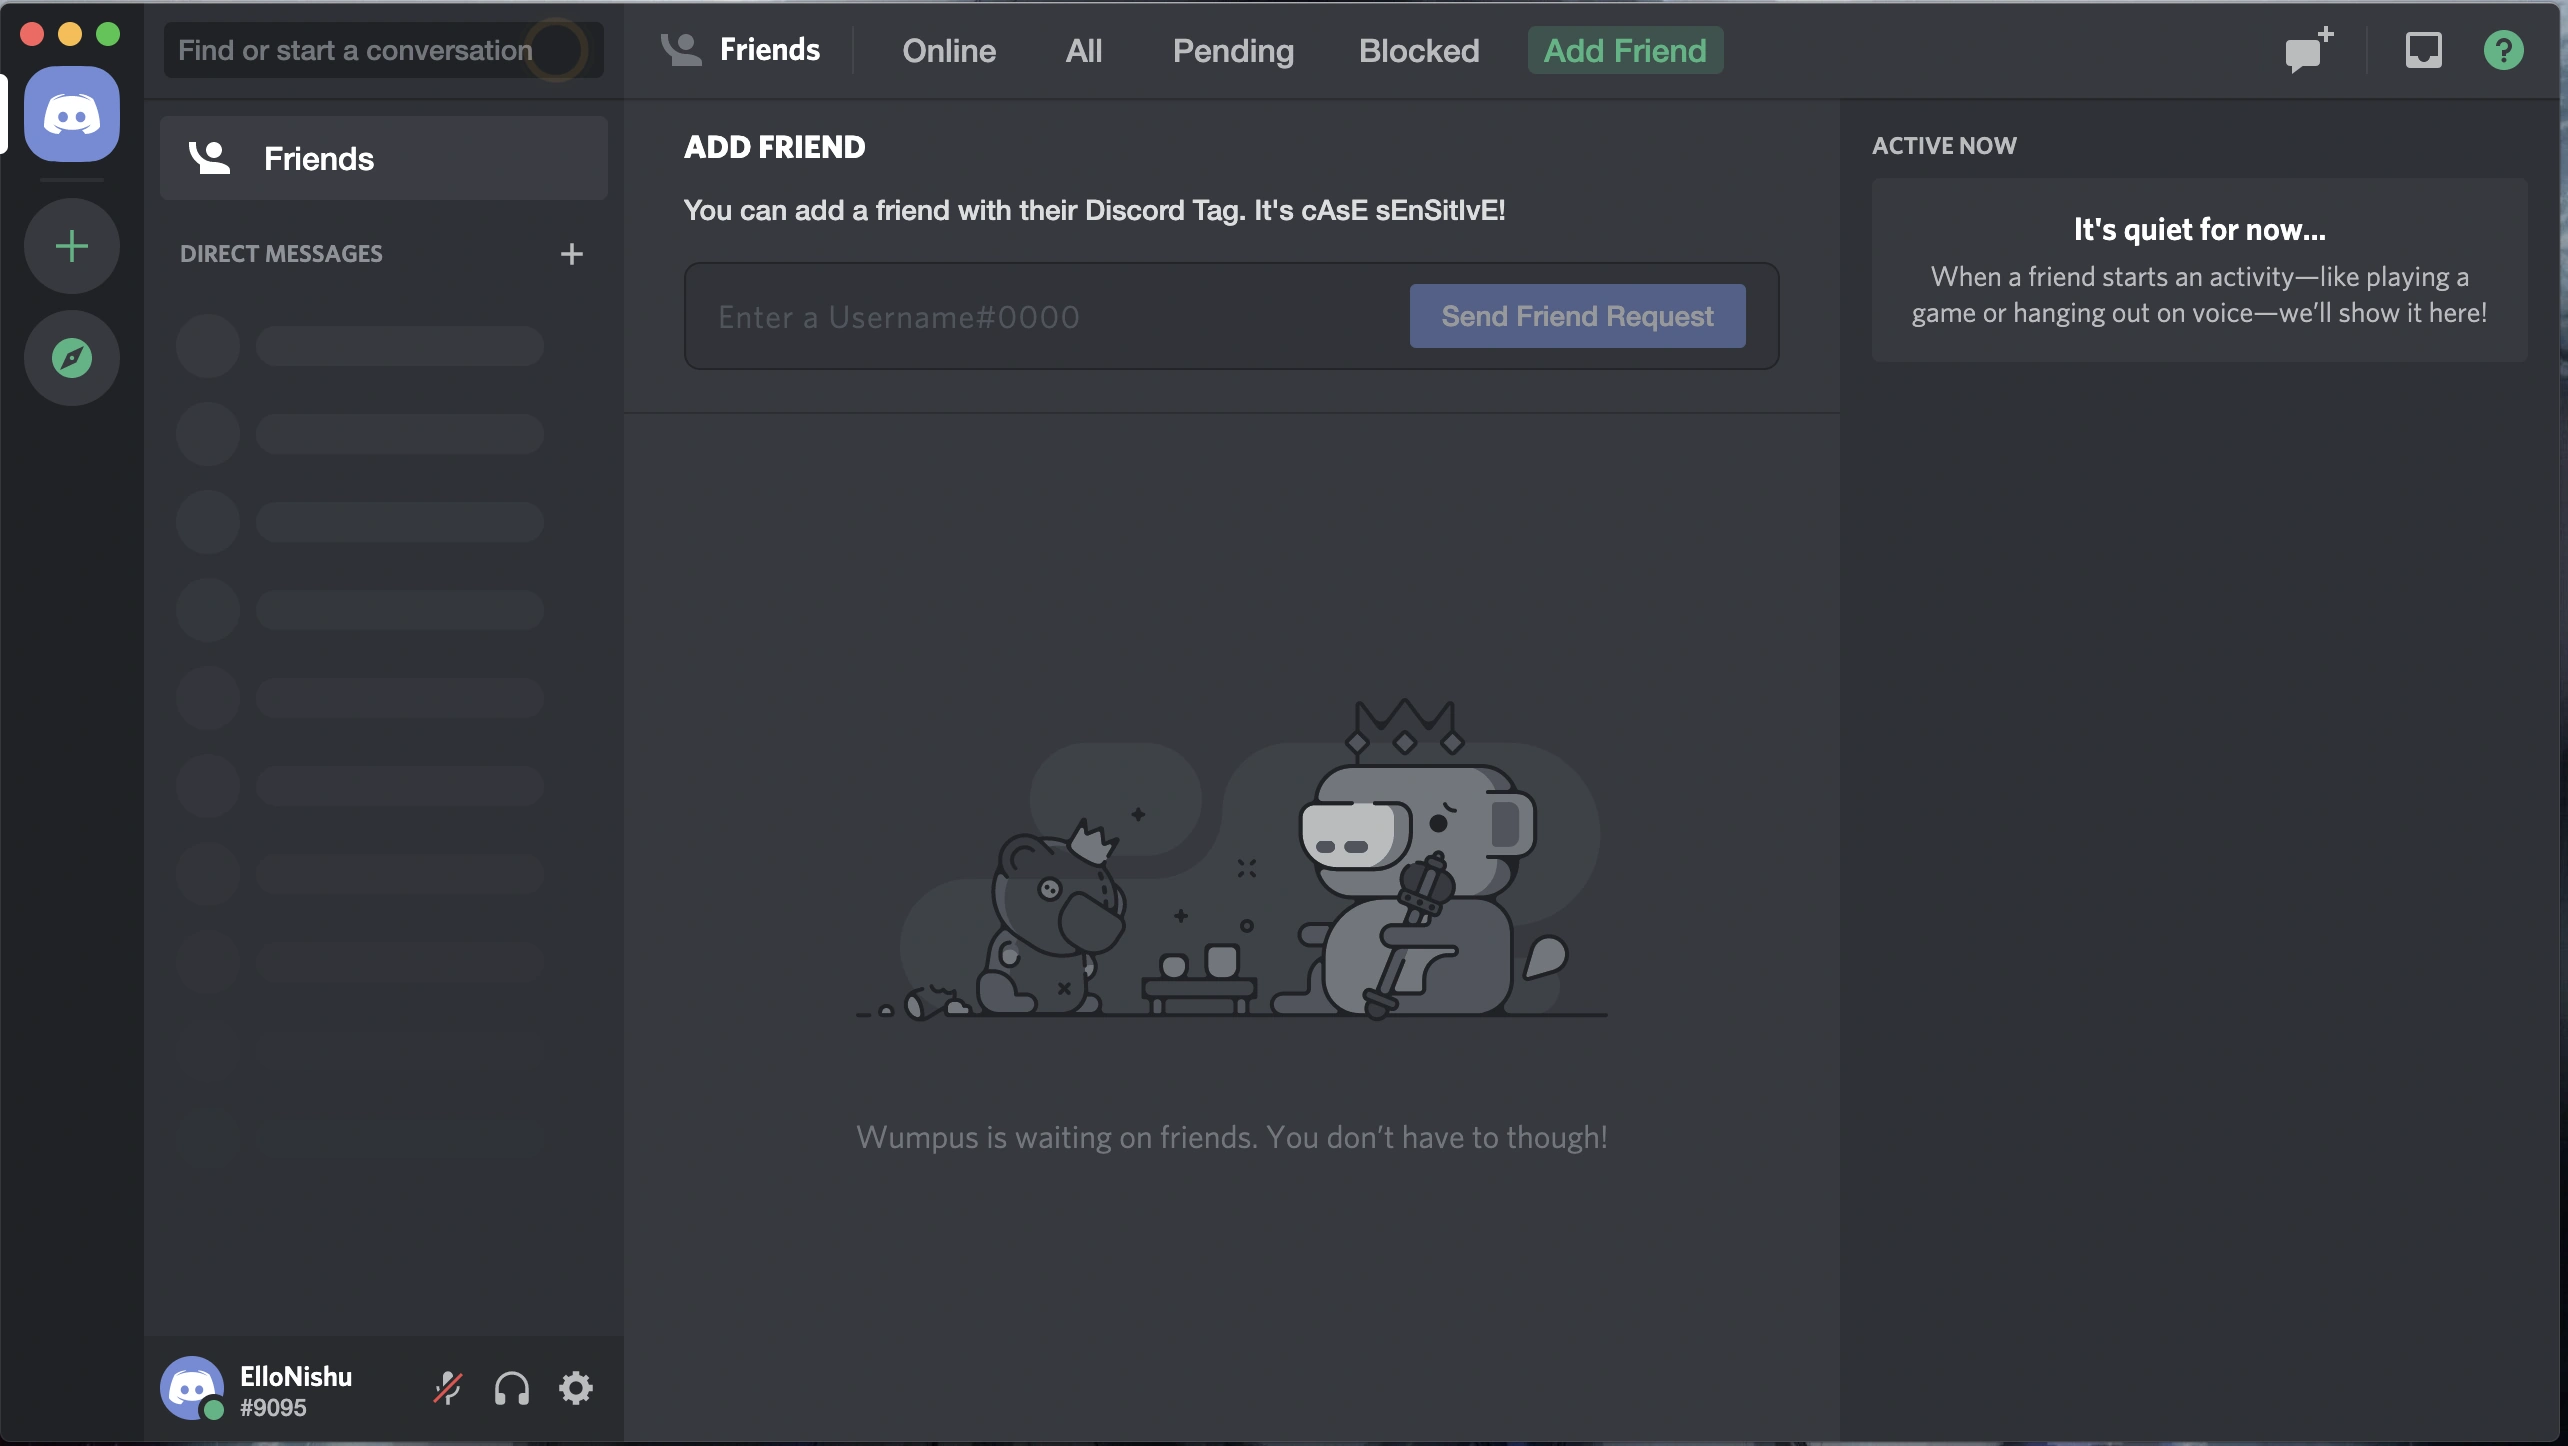Create DM with plus beside Direct Messages
The width and height of the screenshot is (2568, 1446).
click(571, 254)
